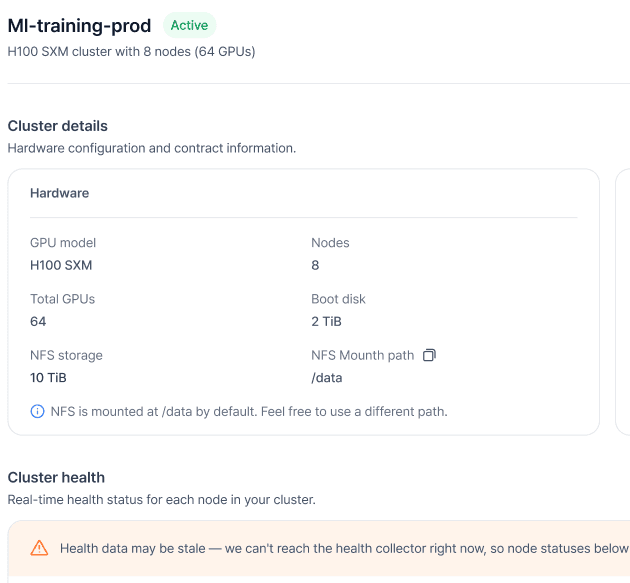Click the Real-time health status description
630x583 pixels.
pyautogui.click(x=162, y=499)
